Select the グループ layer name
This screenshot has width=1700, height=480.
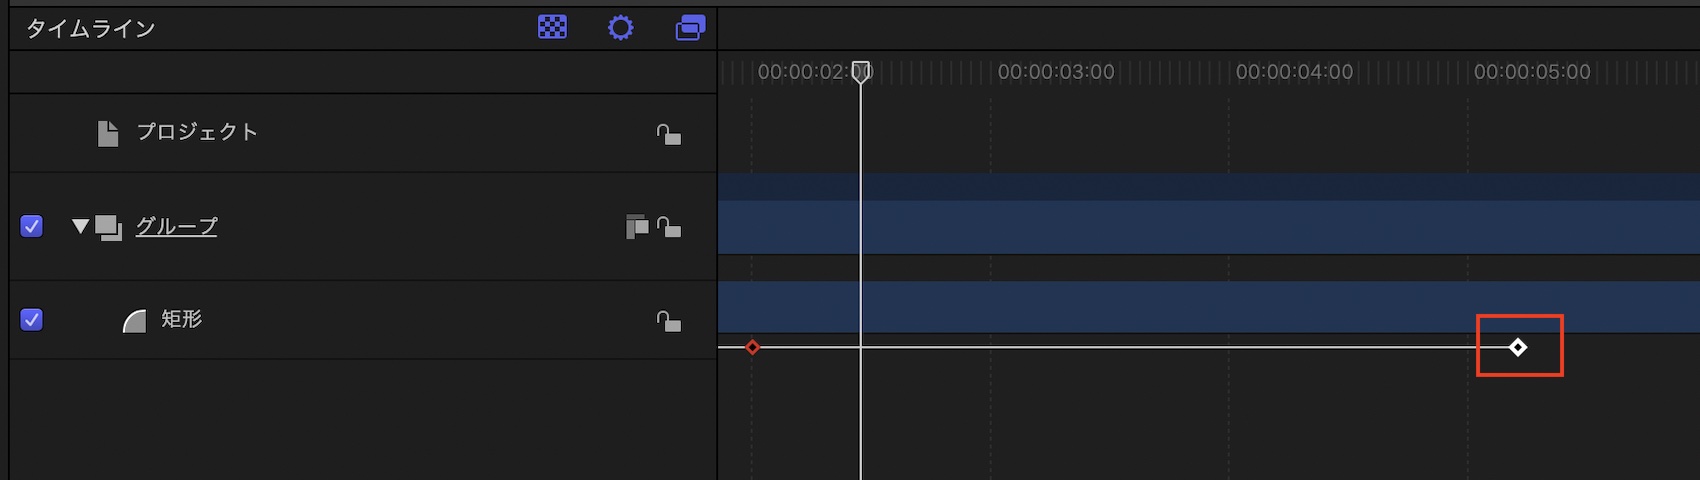pos(177,227)
